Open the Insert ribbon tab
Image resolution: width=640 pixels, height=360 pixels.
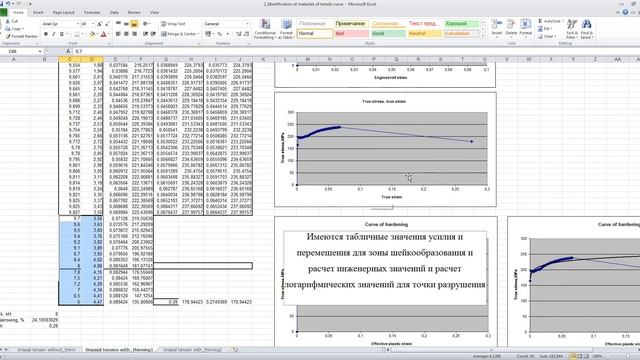(x=38, y=13)
